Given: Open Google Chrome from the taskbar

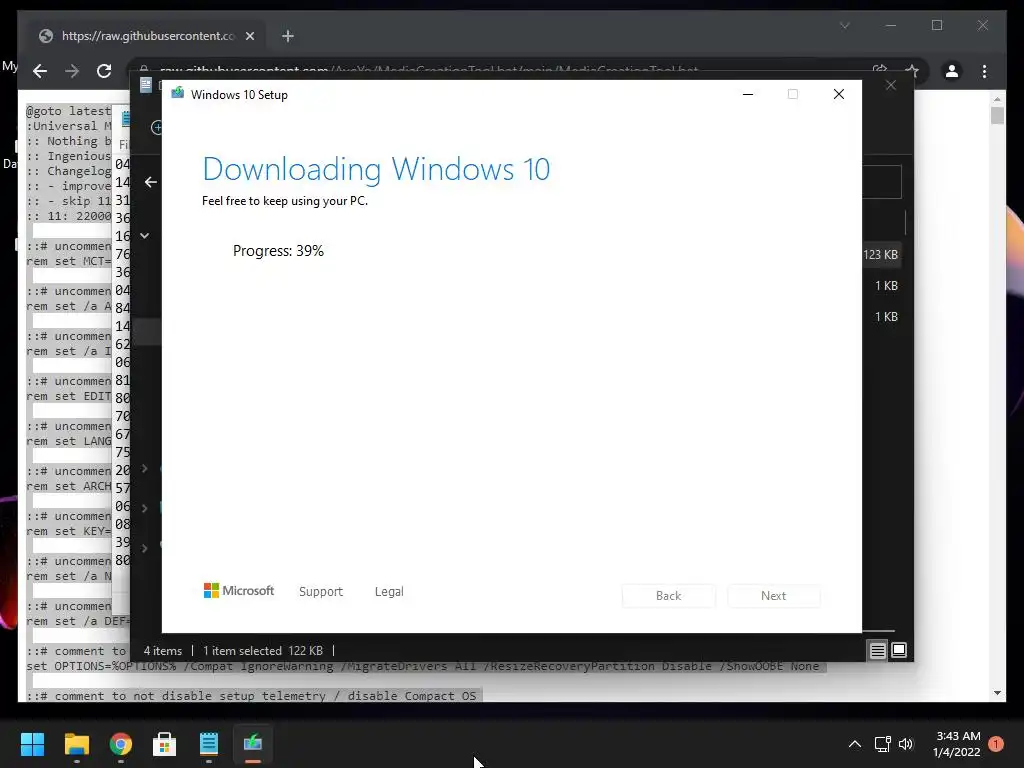Looking at the screenshot, I should [x=121, y=744].
